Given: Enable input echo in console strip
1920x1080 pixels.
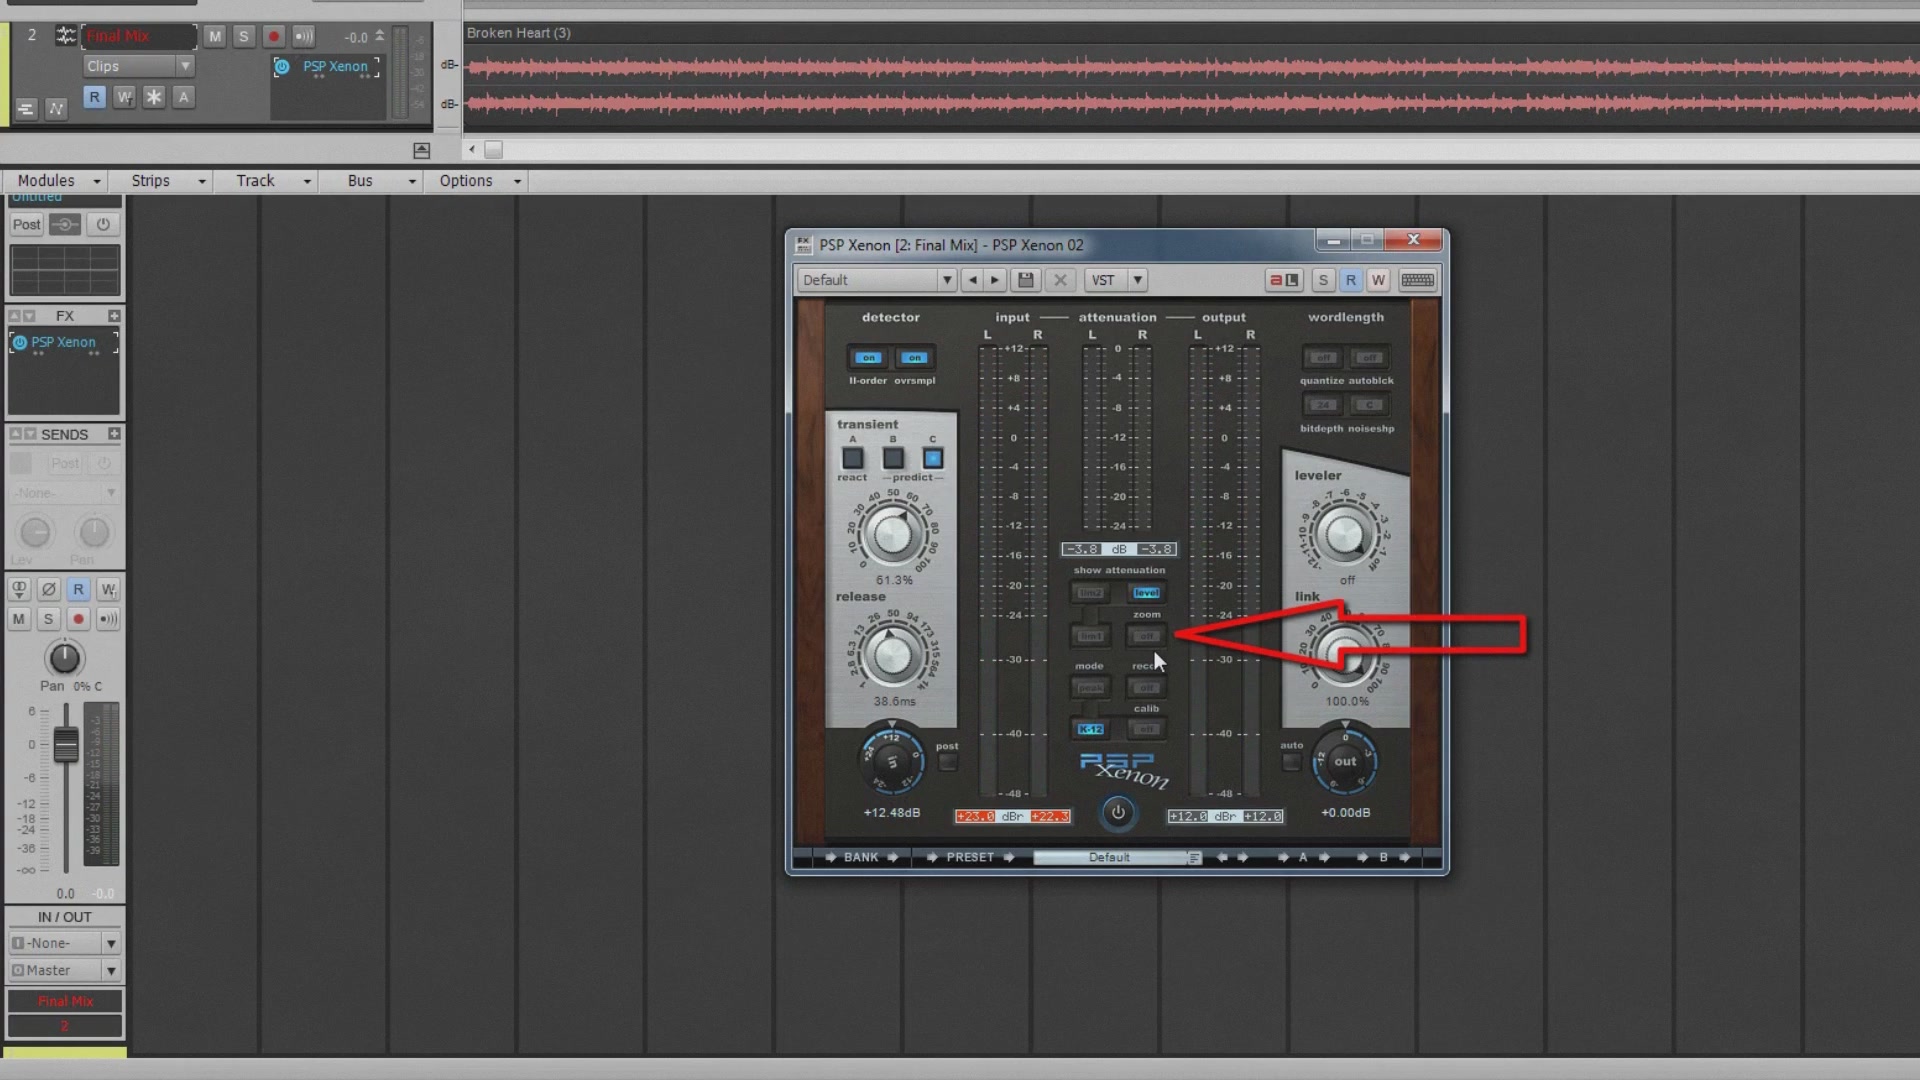Looking at the screenshot, I should pos(108,619).
